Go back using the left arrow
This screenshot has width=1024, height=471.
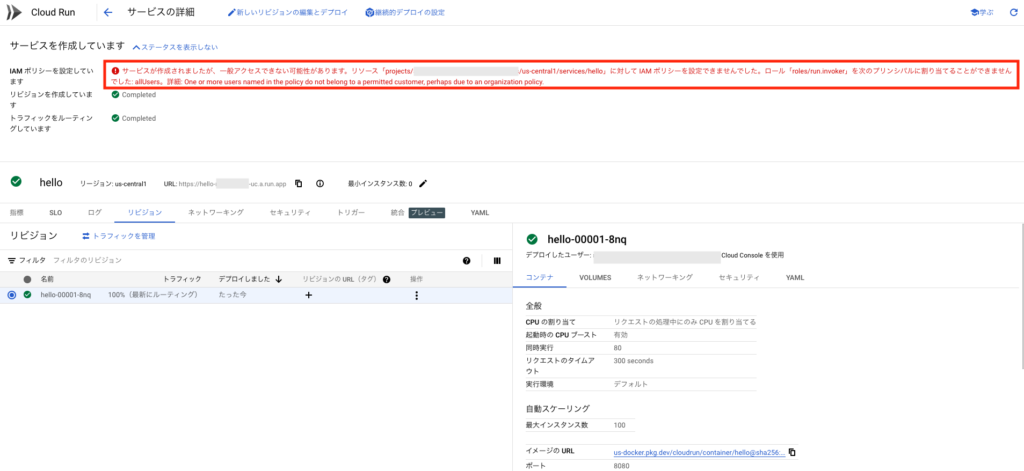coord(108,12)
